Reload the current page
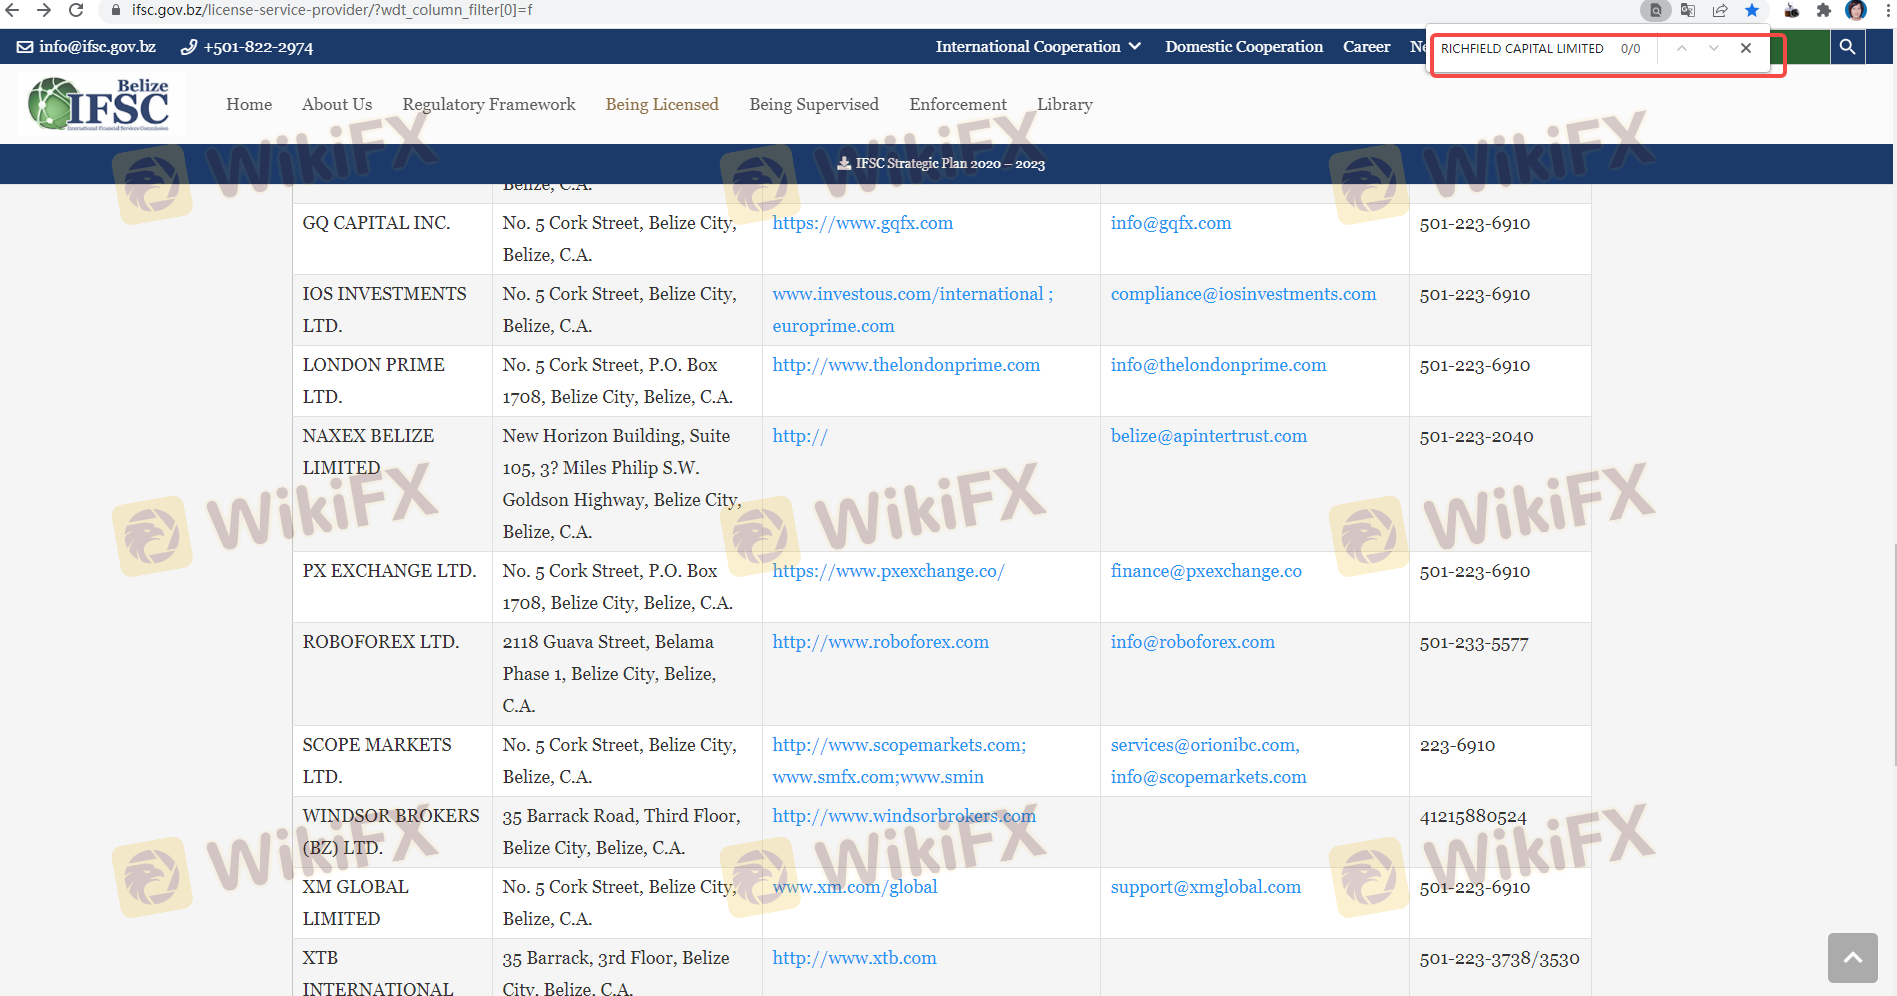 (76, 10)
